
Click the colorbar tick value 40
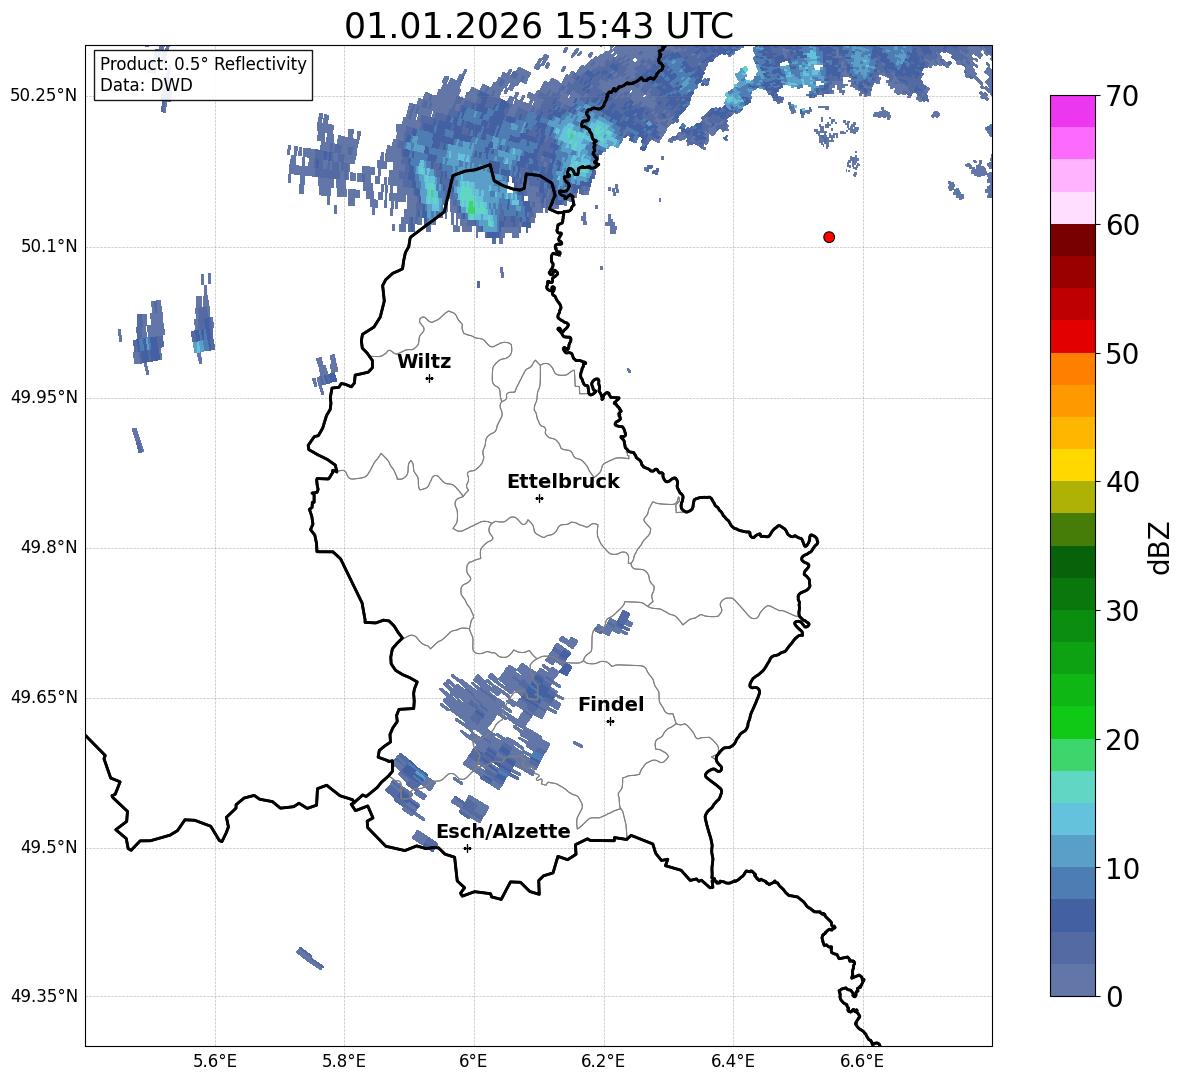pos(1122,482)
